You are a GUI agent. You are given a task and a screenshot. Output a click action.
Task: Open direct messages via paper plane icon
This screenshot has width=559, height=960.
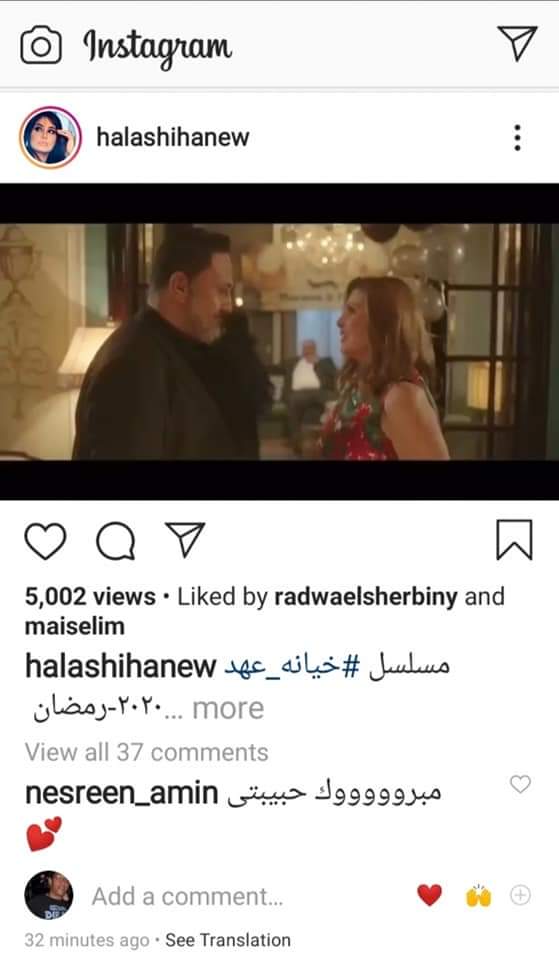click(x=517, y=43)
